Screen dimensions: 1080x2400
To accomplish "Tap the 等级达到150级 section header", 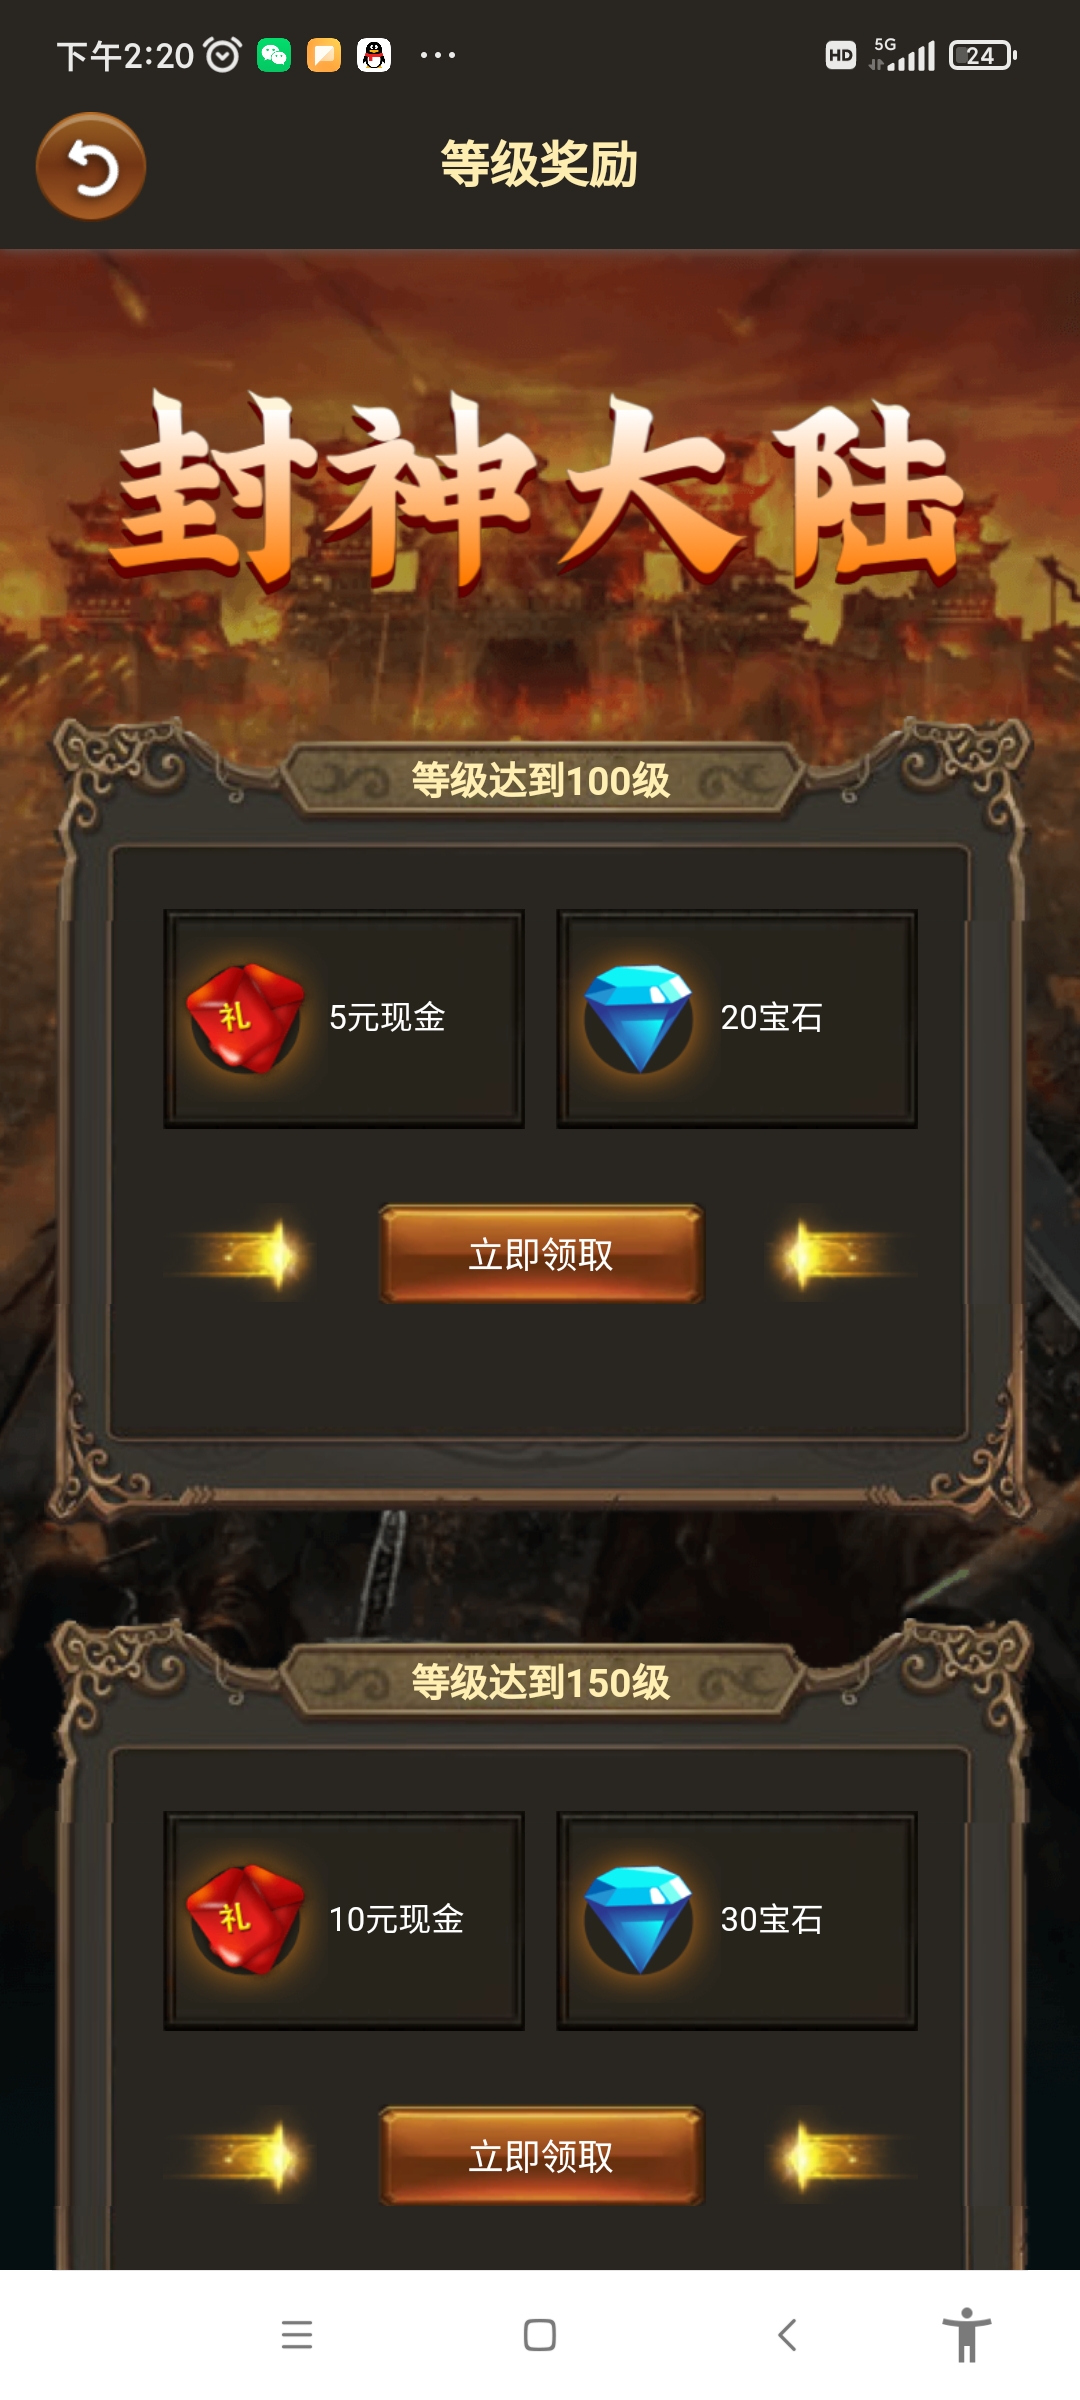I will click(541, 1682).
